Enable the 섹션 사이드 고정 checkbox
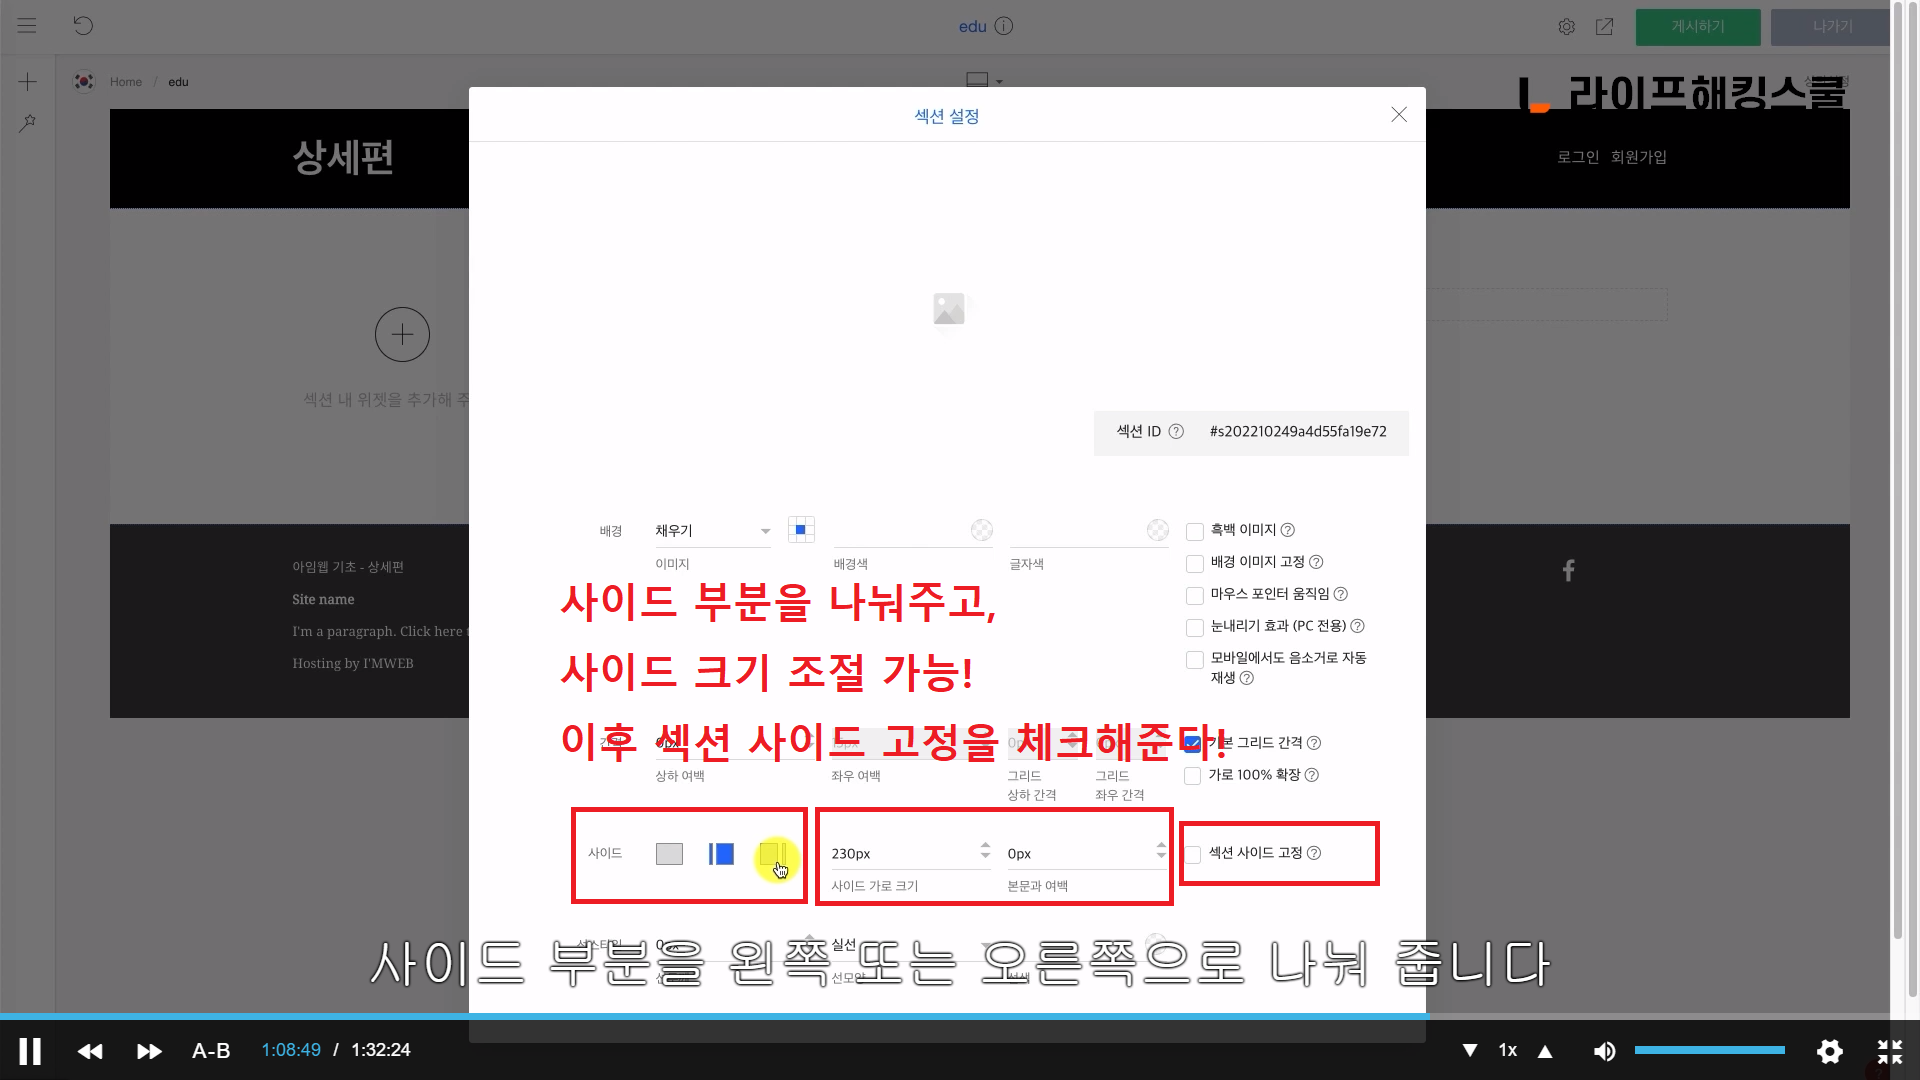This screenshot has width=1920, height=1080. click(1193, 854)
